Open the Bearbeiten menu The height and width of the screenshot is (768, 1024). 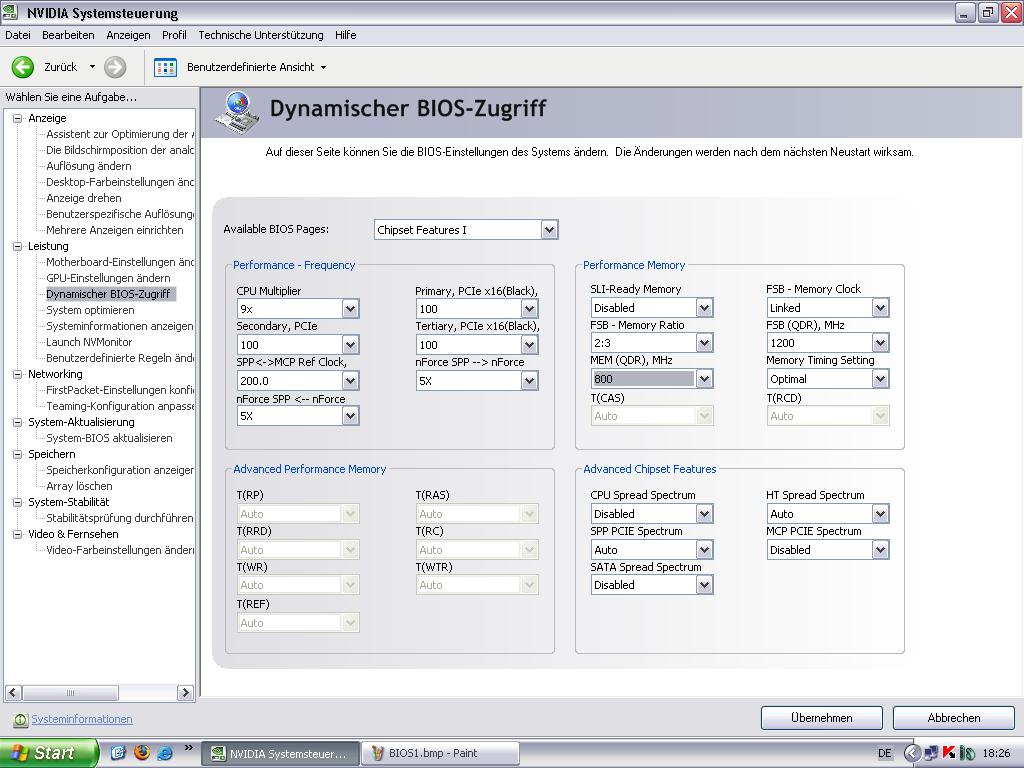click(68, 35)
